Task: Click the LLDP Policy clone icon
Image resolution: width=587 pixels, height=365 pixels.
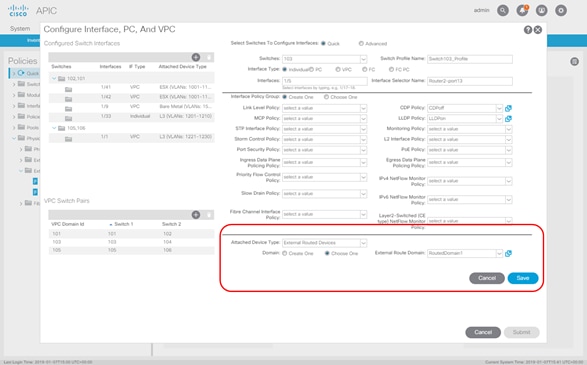Action: pyautogui.click(x=508, y=119)
